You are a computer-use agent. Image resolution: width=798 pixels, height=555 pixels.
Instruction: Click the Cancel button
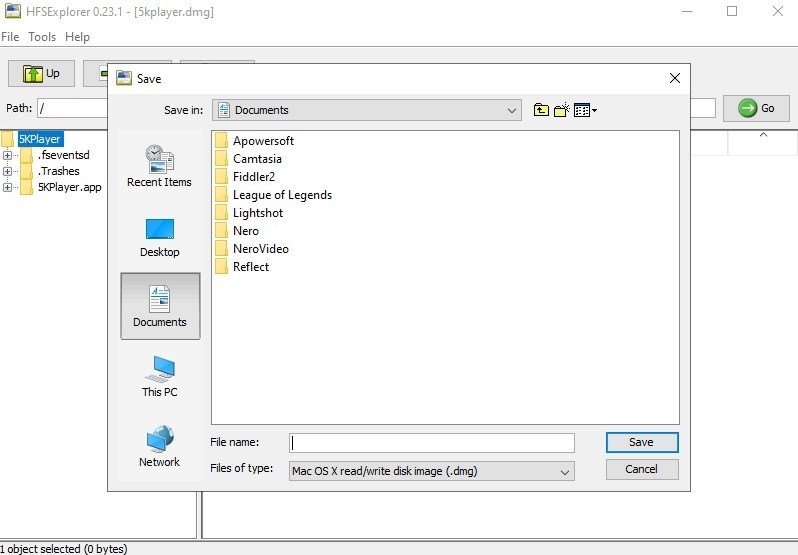641,469
